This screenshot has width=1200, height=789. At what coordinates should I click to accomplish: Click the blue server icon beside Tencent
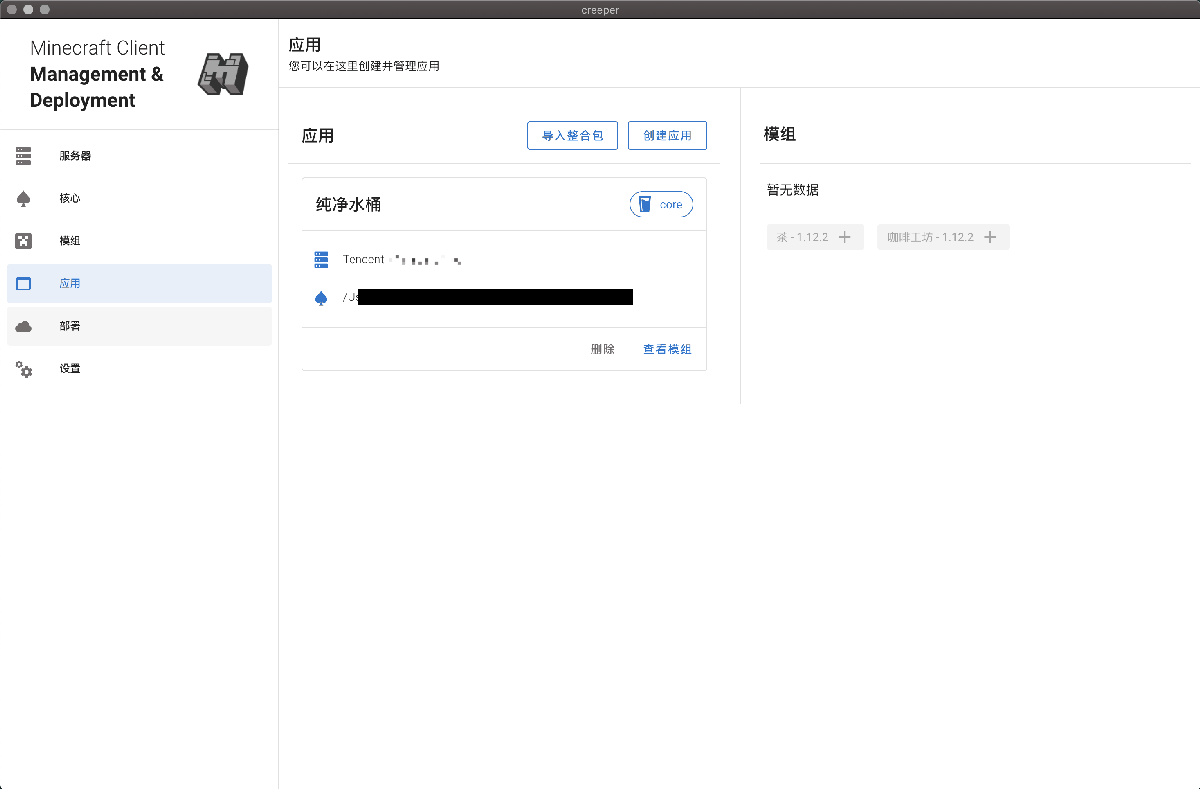[321, 260]
